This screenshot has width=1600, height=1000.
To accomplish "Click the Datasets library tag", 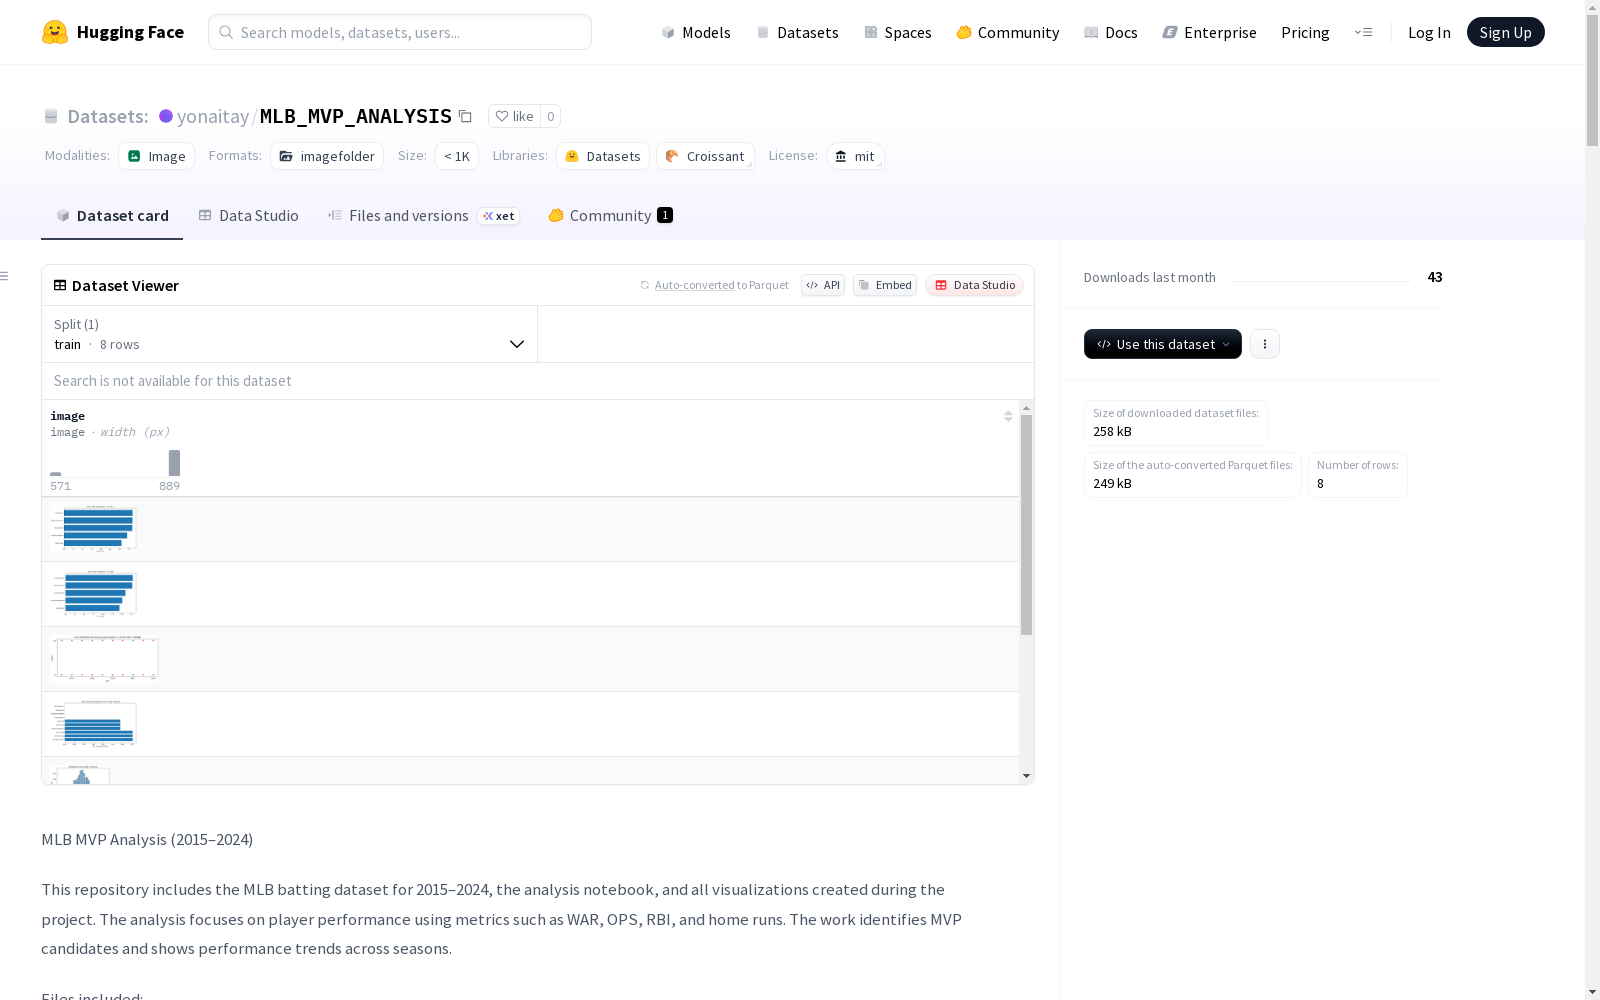I will [x=603, y=156].
